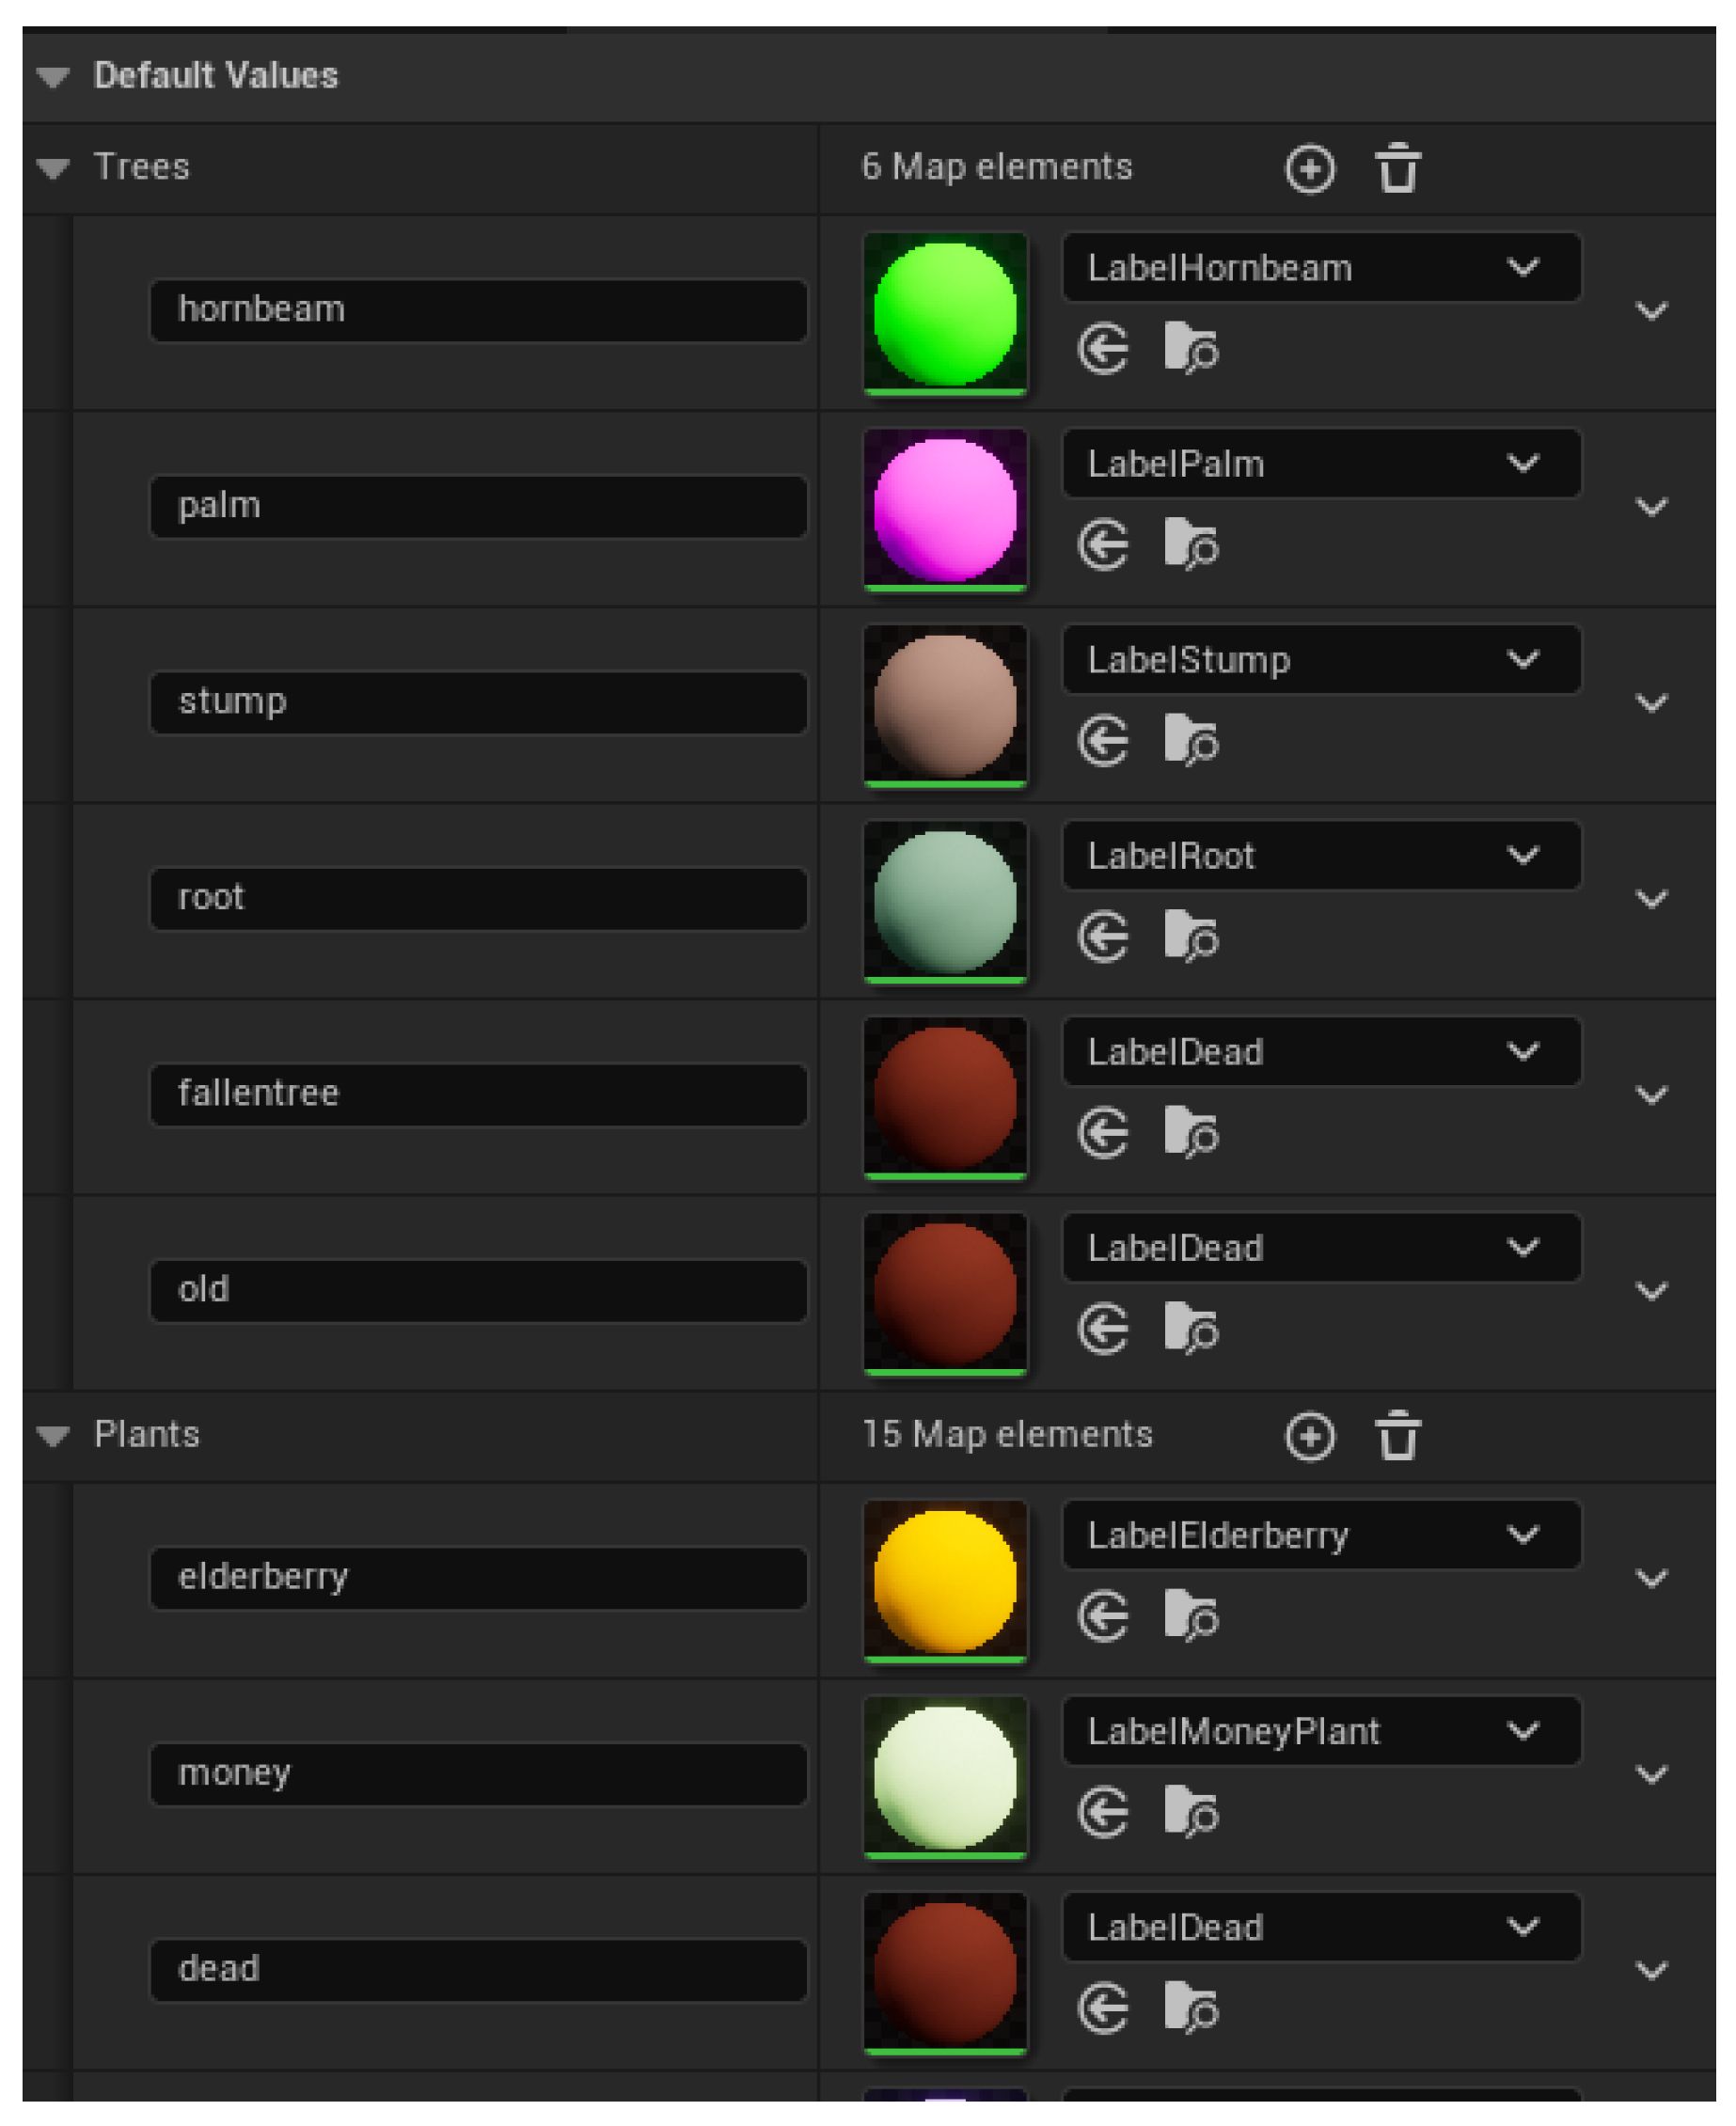1736x2126 pixels.
Task: Use selected asset arrow for hornbeam row
Action: pos(1103,350)
